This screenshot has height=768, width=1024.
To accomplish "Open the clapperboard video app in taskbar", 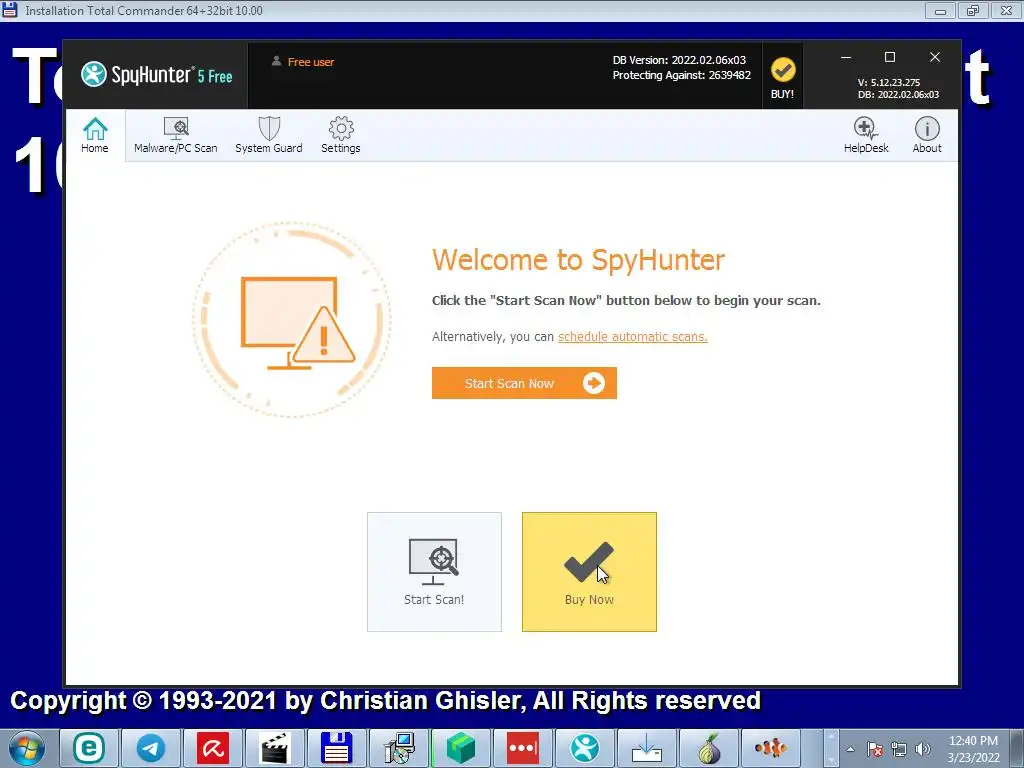I will [x=275, y=748].
